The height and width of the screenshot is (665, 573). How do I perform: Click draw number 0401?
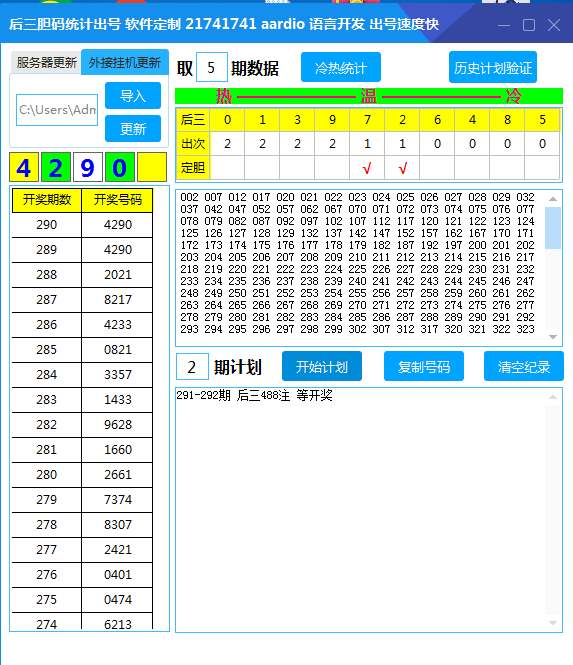pyautogui.click(x=117, y=575)
